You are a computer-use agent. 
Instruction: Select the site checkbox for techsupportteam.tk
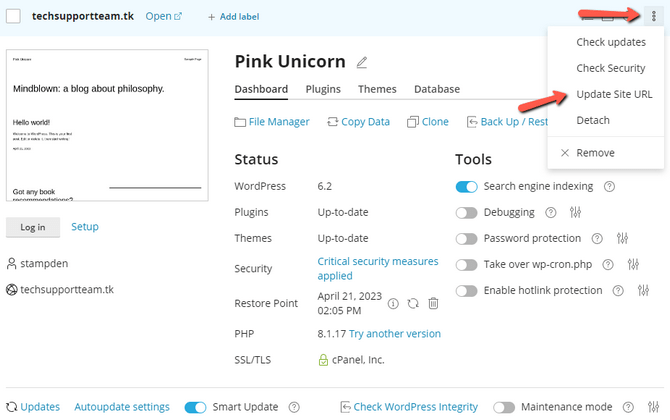(14, 16)
